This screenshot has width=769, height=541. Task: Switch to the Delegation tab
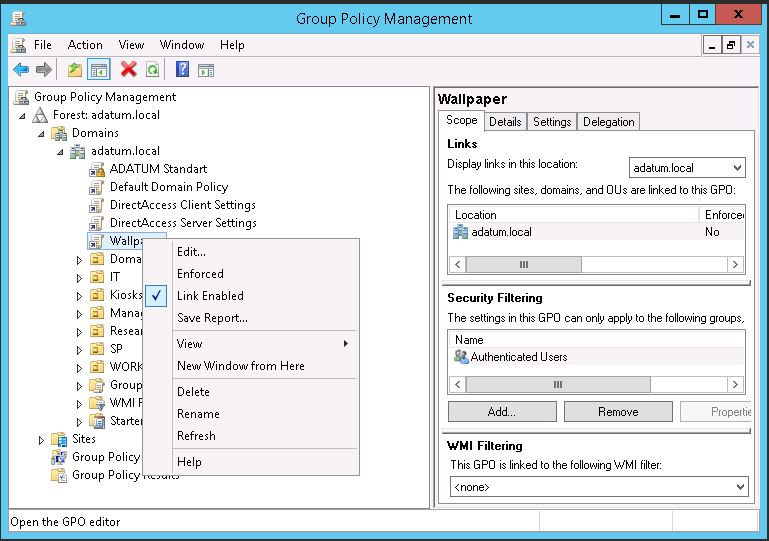609,122
